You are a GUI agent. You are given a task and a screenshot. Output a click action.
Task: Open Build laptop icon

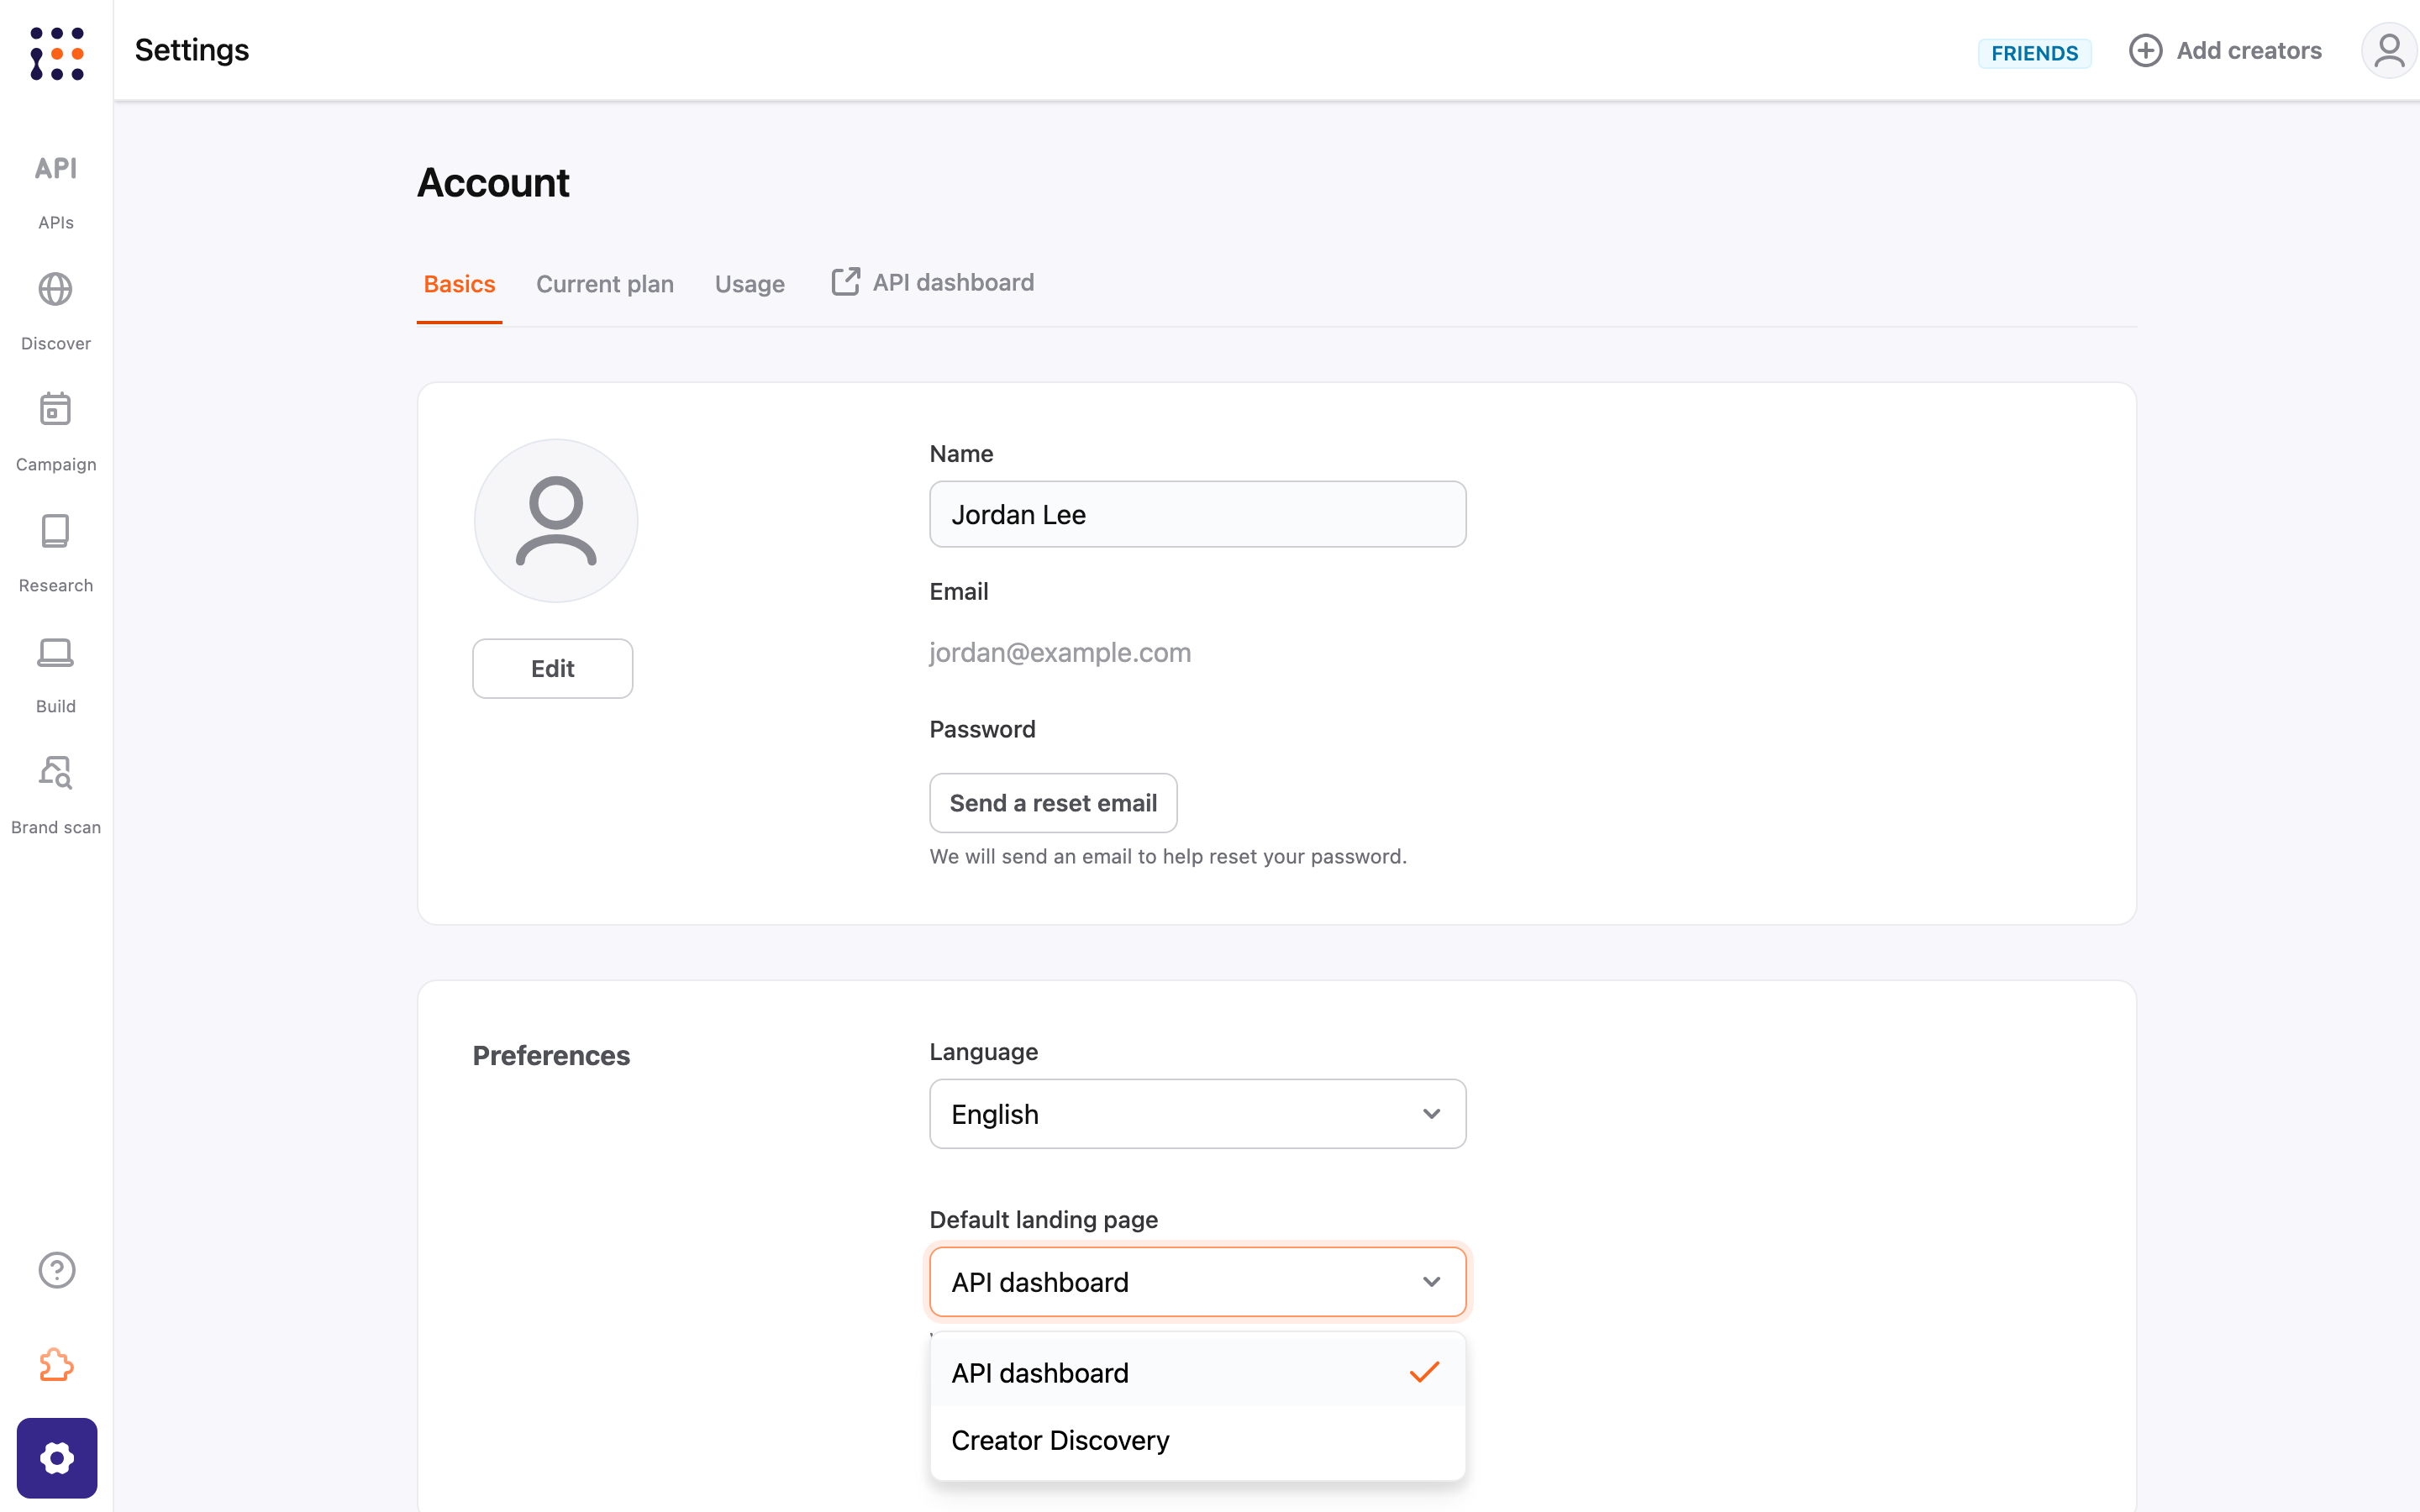tap(56, 652)
